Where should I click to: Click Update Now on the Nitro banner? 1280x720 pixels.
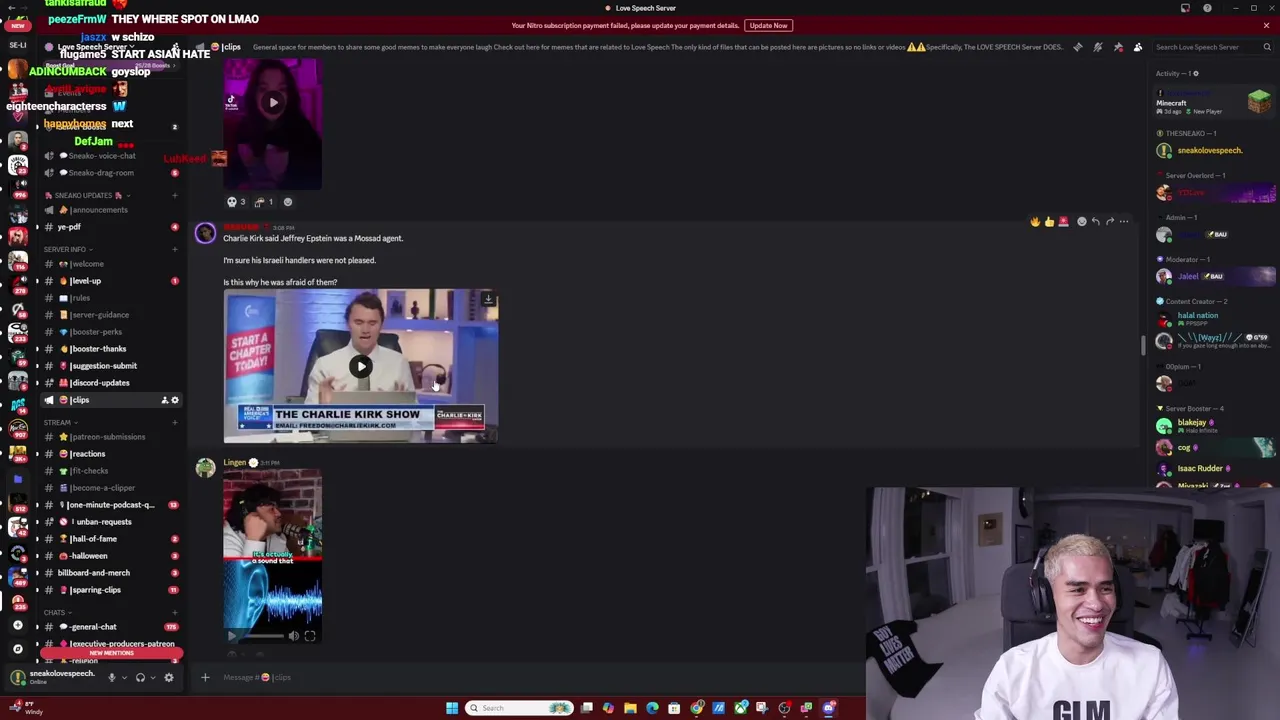pos(768,25)
